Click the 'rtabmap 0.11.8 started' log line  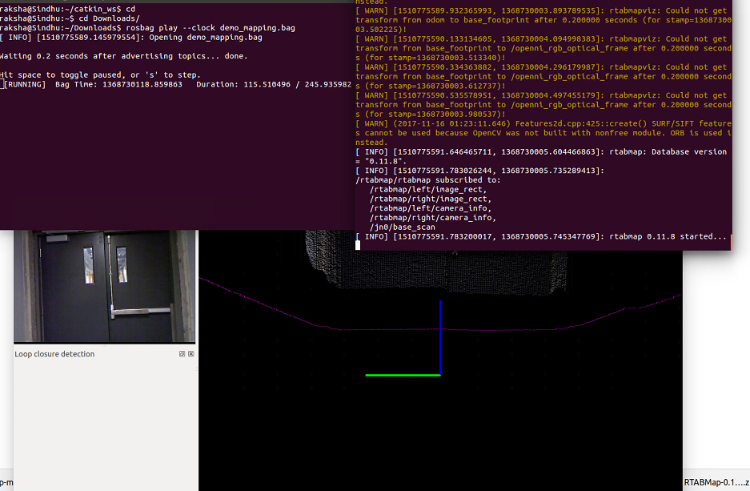pos(540,236)
